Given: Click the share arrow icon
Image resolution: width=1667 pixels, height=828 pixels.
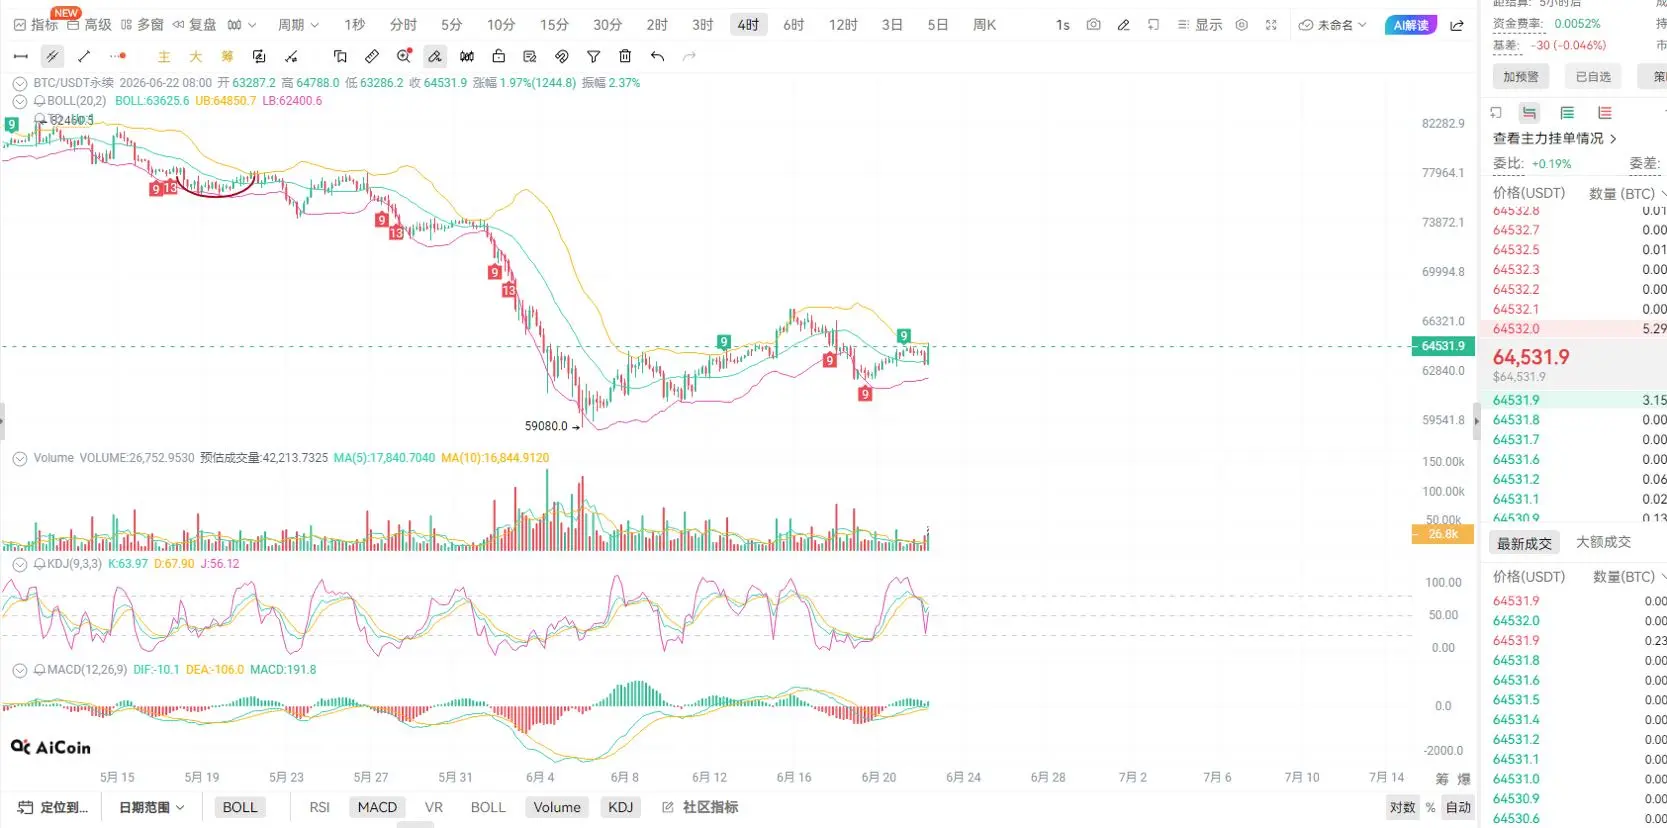Looking at the screenshot, I should pyautogui.click(x=1457, y=25).
